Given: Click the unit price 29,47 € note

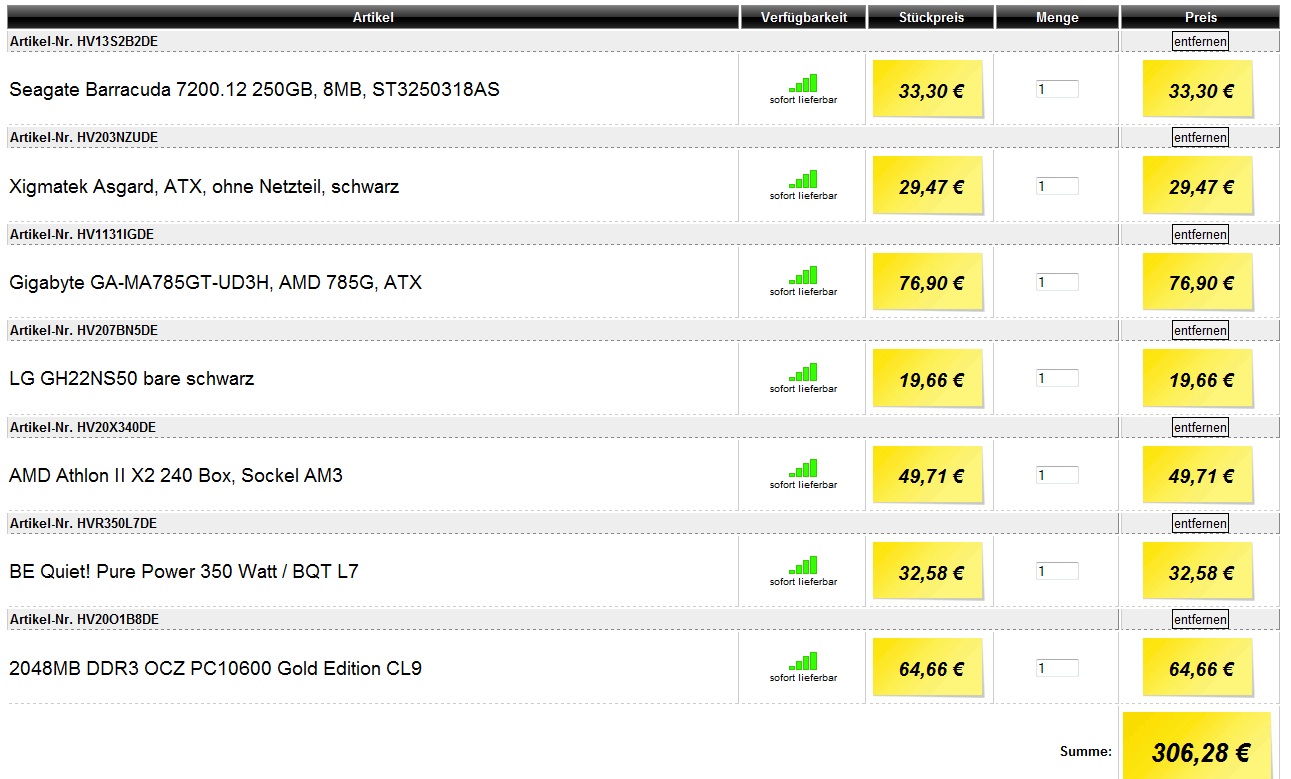Looking at the screenshot, I should point(929,186).
